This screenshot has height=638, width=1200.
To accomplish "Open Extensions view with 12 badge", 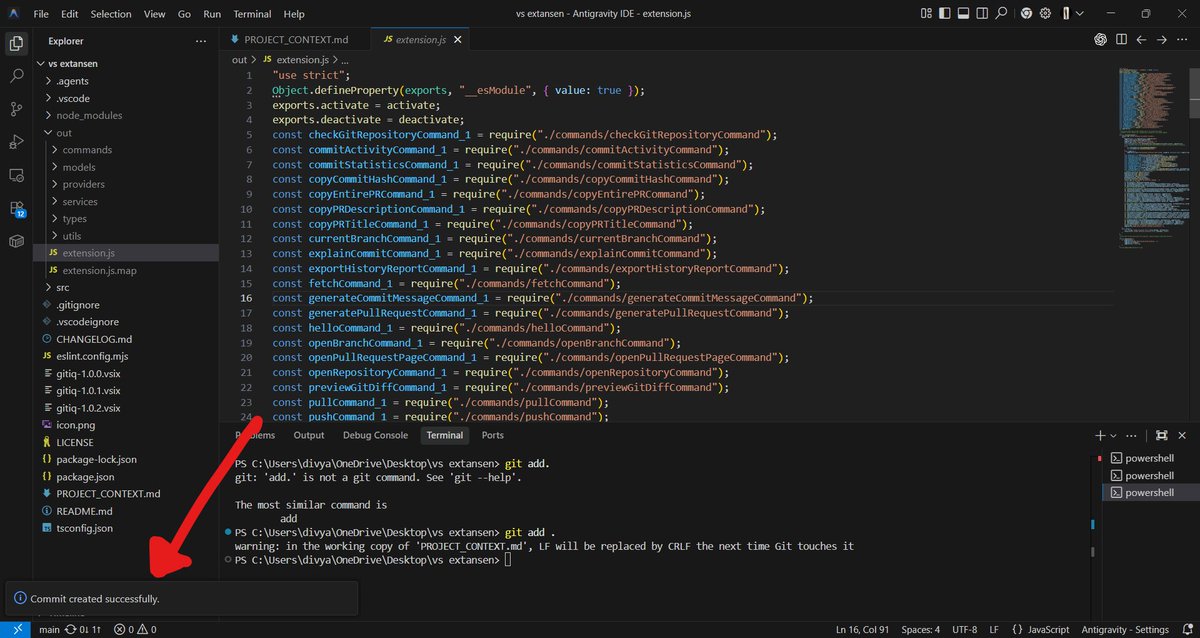I will (16, 208).
